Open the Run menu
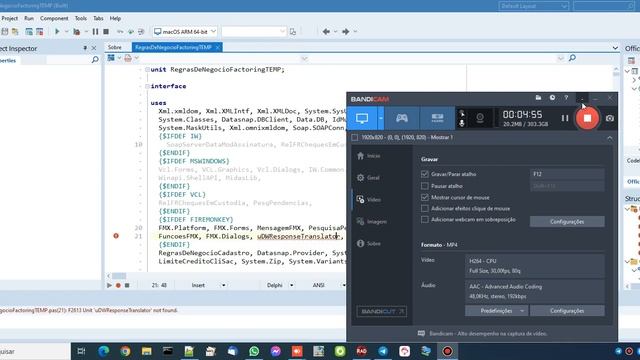The width and height of the screenshot is (640, 360). click(29, 18)
